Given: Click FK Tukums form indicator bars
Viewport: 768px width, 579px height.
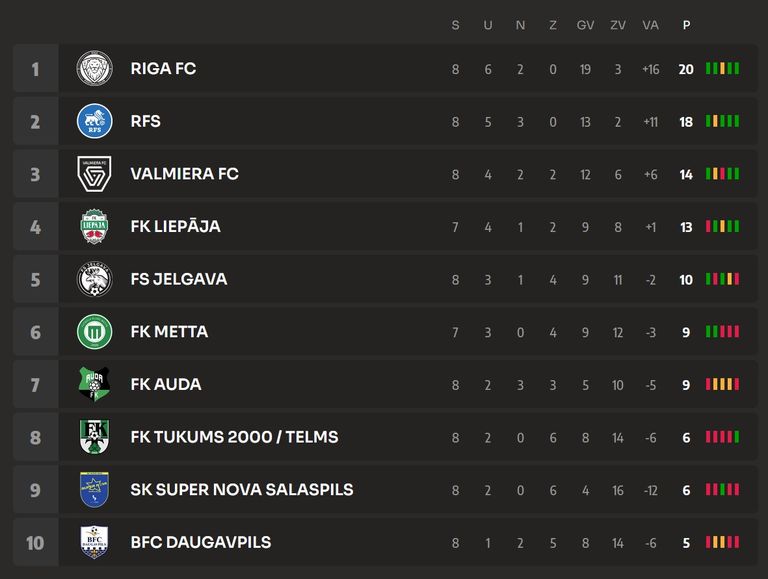Looking at the screenshot, I should point(722,437).
